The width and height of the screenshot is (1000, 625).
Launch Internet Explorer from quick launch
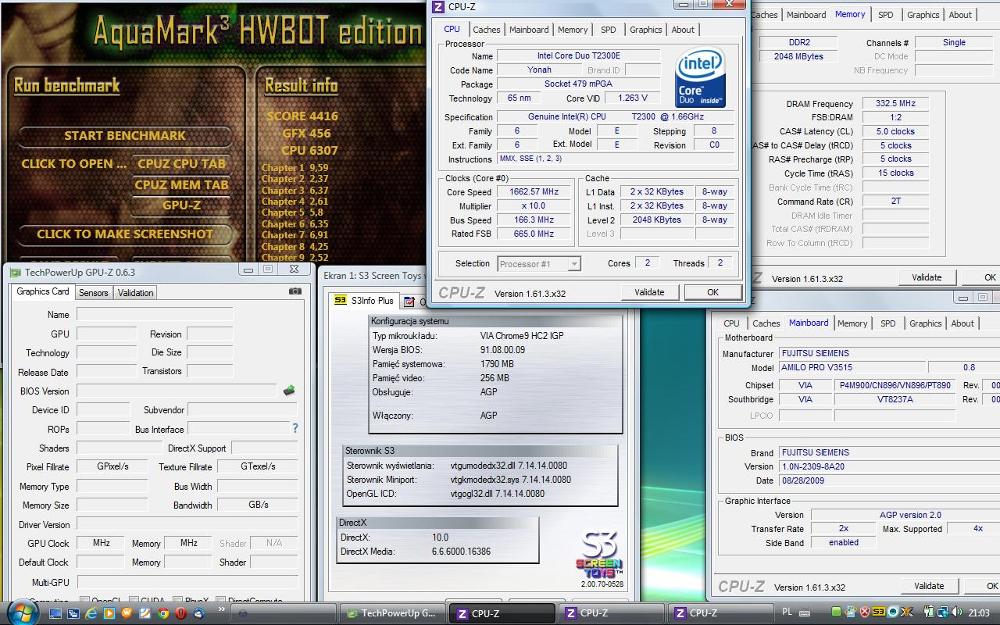pos(91,614)
